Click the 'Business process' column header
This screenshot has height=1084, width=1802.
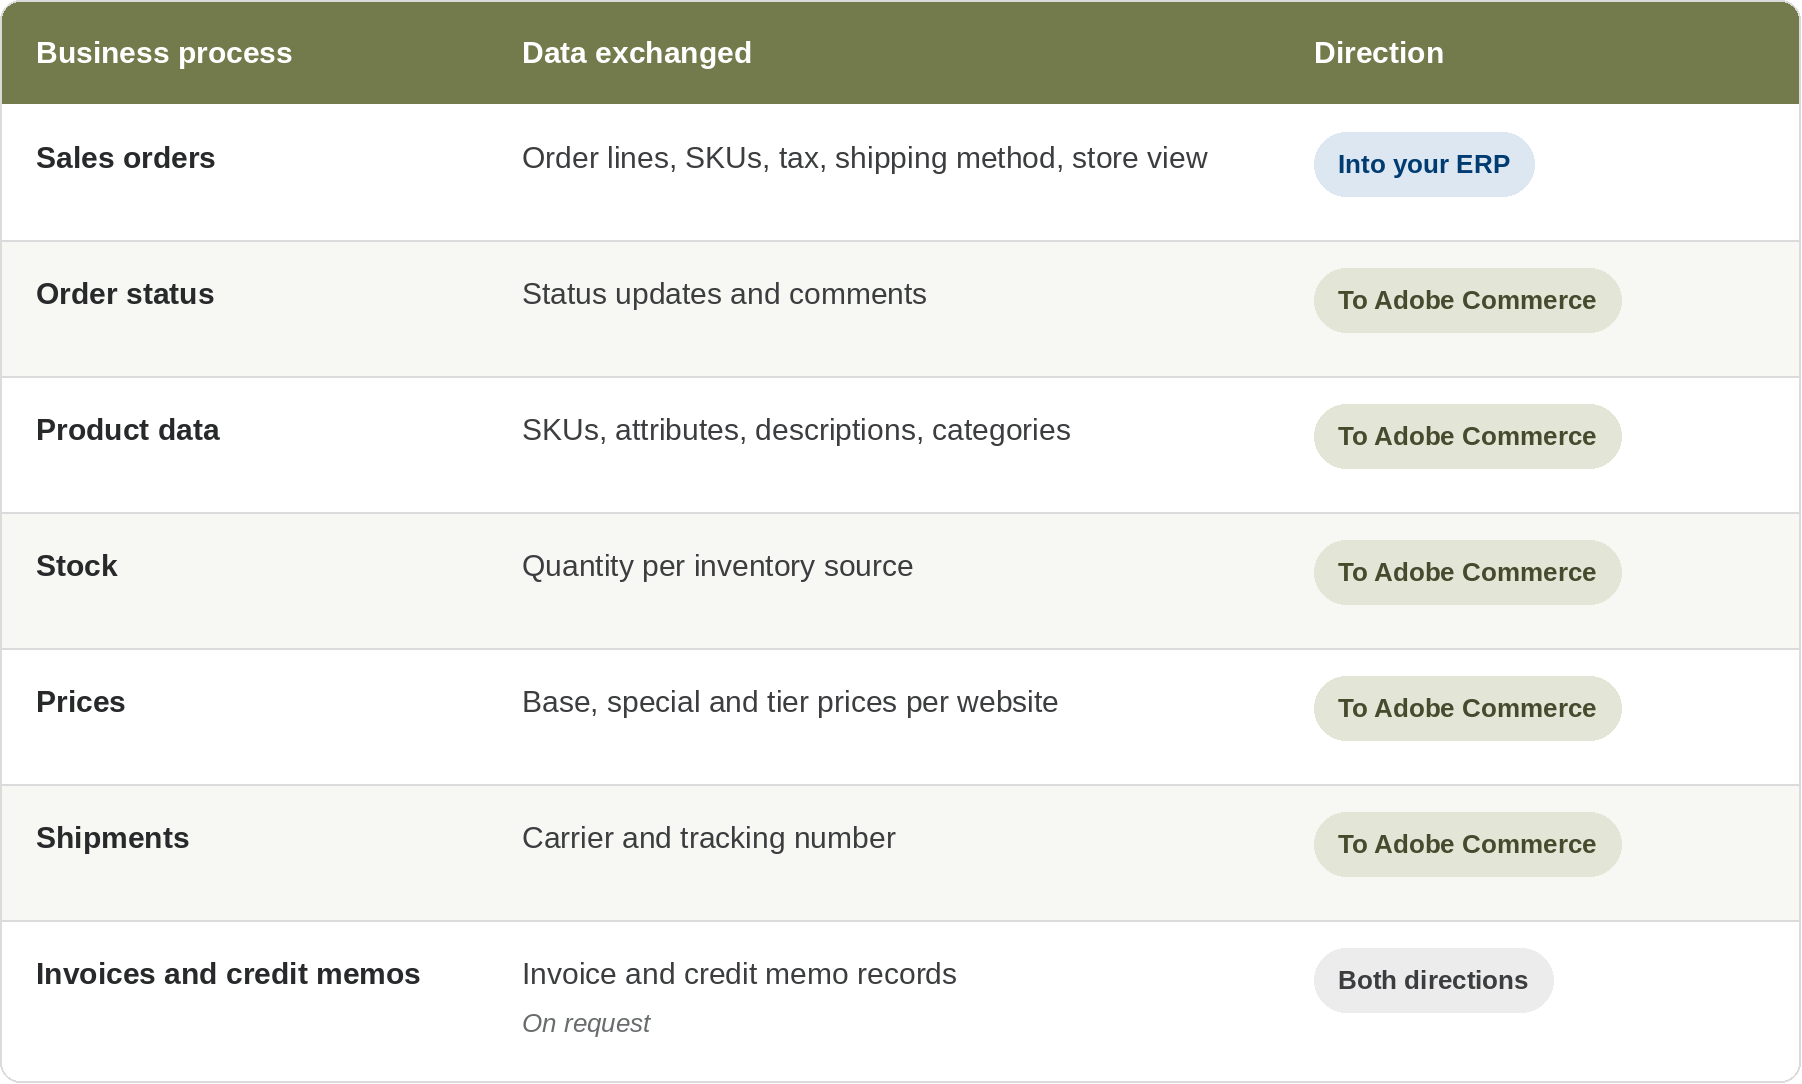coord(164,53)
